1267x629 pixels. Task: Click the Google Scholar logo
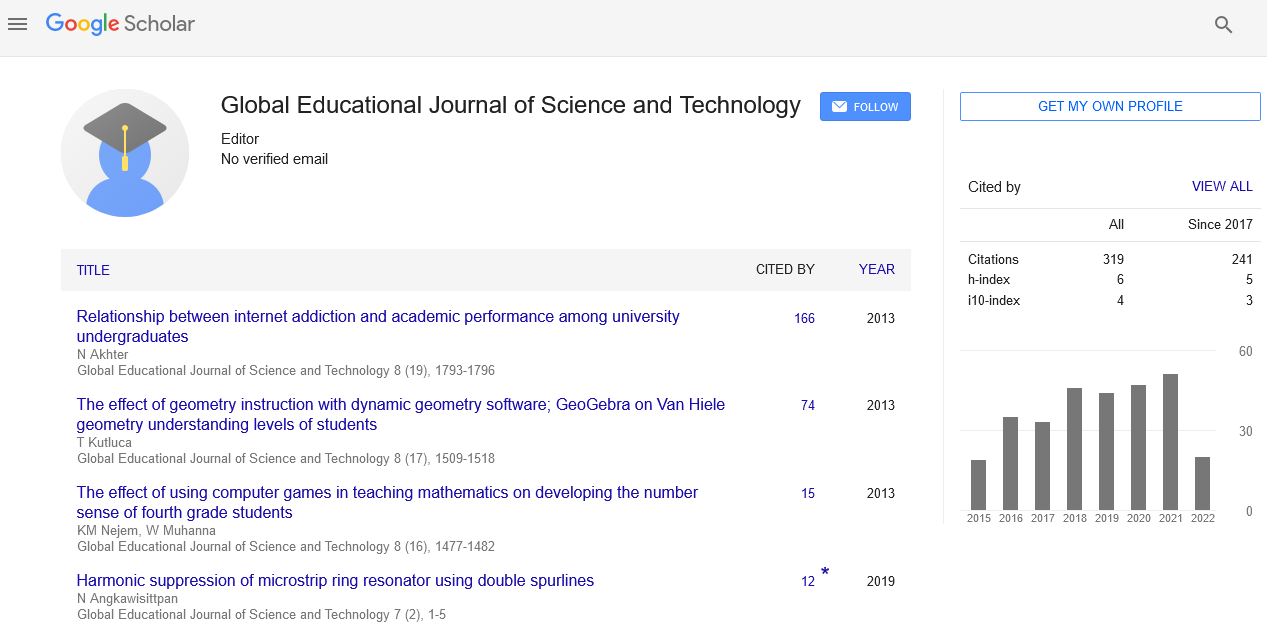pyautogui.click(x=120, y=24)
